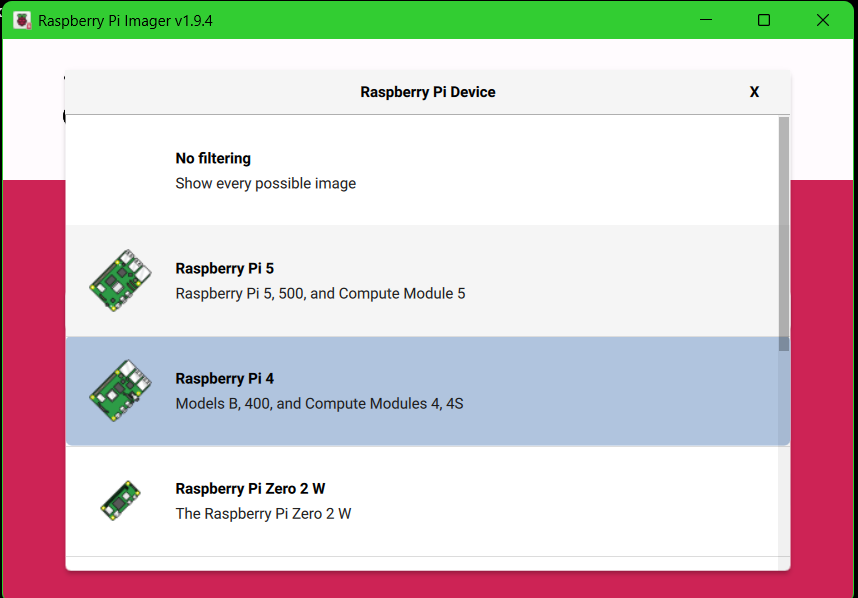Pick the Raspberry Pi Zero 2 W title
The image size is (858, 598).
(x=250, y=489)
